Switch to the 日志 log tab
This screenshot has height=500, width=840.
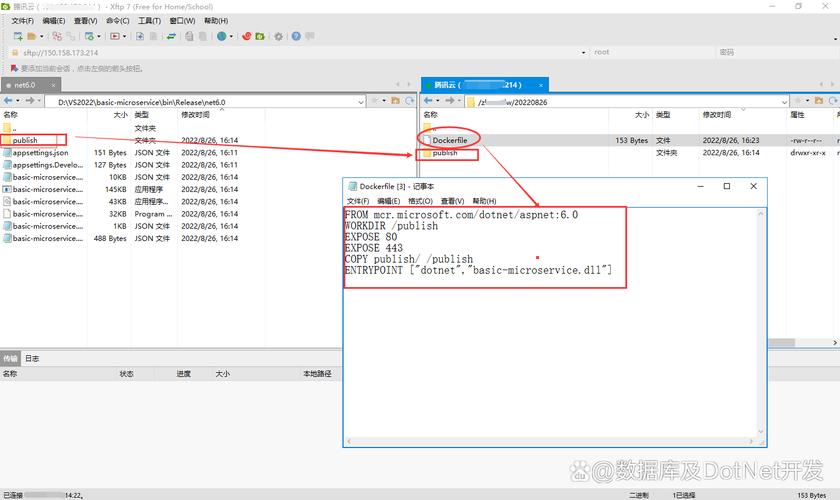(x=32, y=358)
